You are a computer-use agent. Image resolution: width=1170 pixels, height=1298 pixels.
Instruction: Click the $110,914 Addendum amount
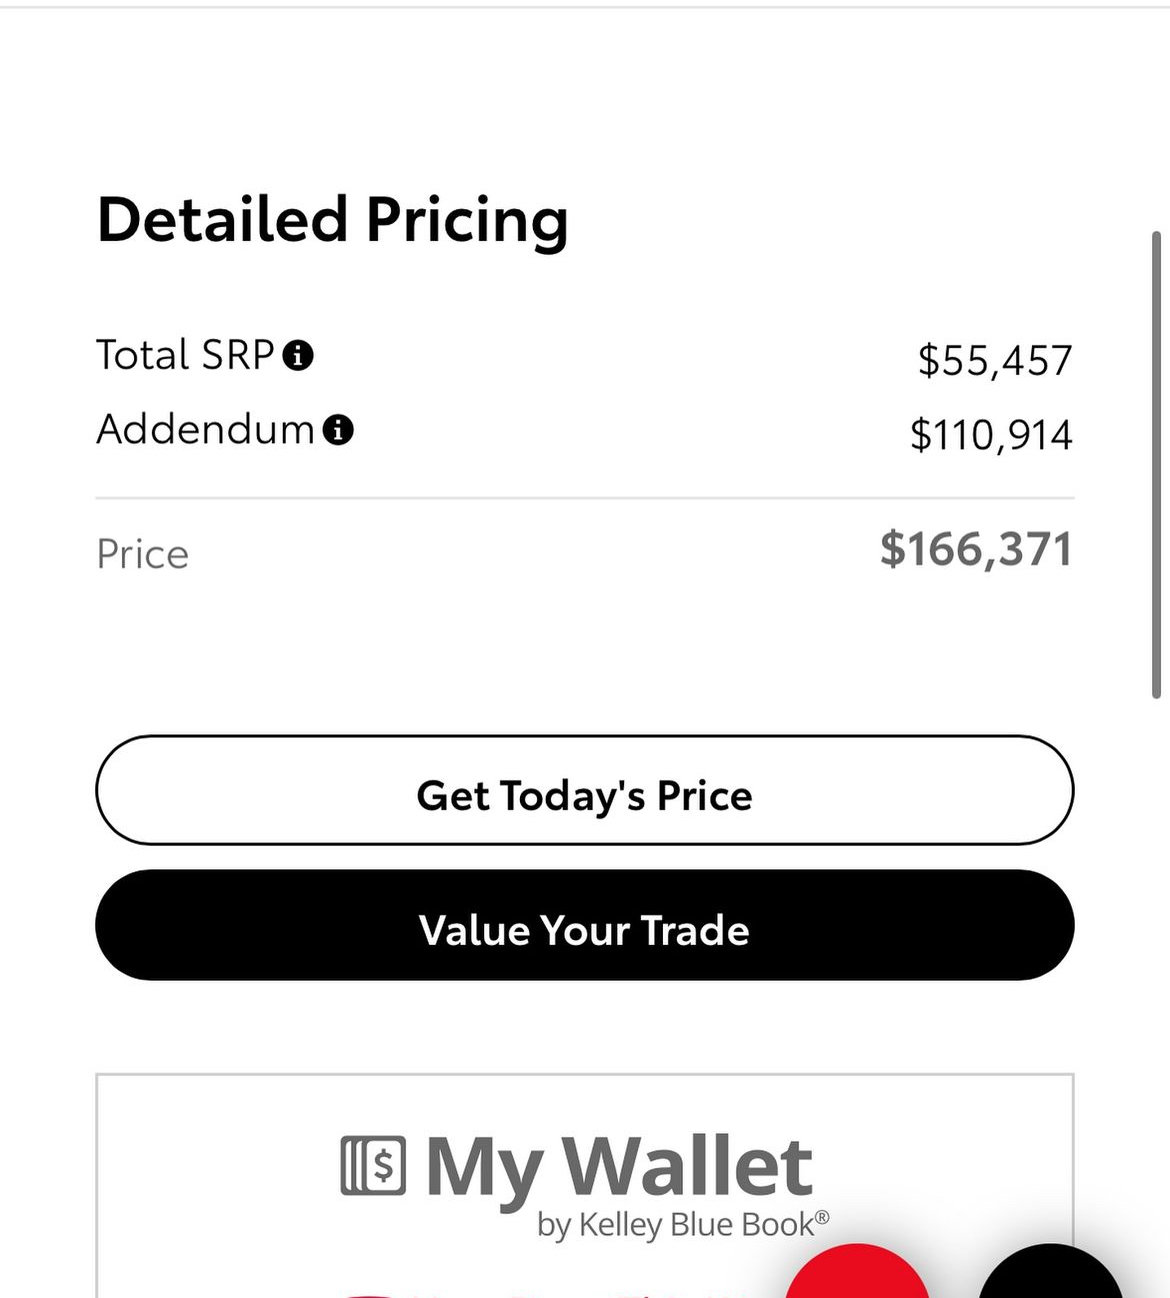click(x=991, y=435)
